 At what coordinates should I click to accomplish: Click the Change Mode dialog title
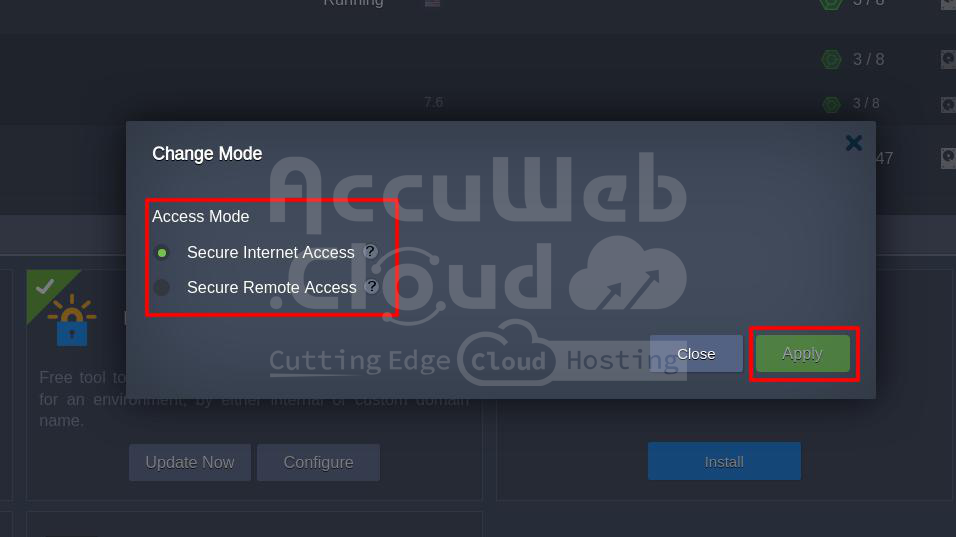click(207, 154)
